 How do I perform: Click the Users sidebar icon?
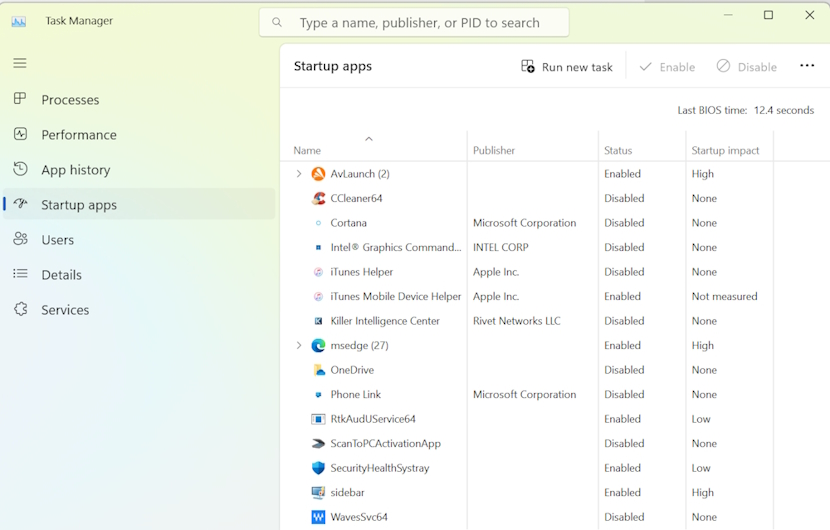coord(20,239)
